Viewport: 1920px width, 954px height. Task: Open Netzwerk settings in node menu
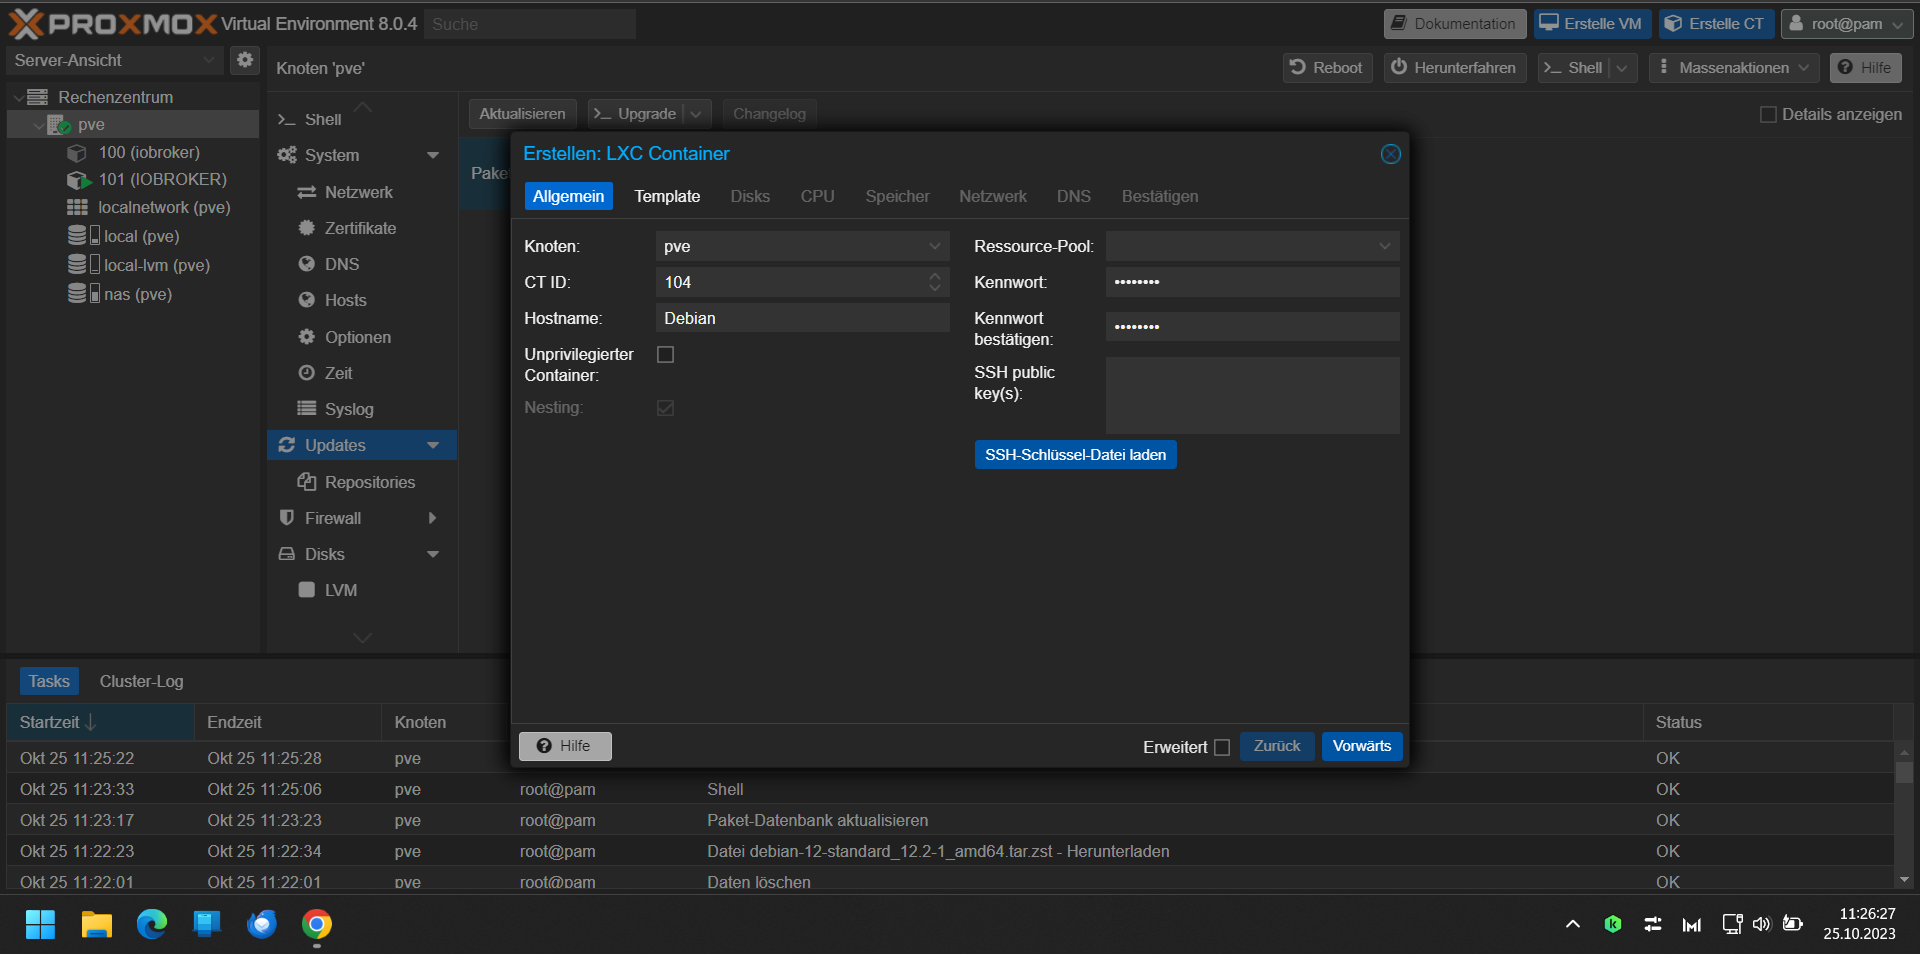[358, 192]
